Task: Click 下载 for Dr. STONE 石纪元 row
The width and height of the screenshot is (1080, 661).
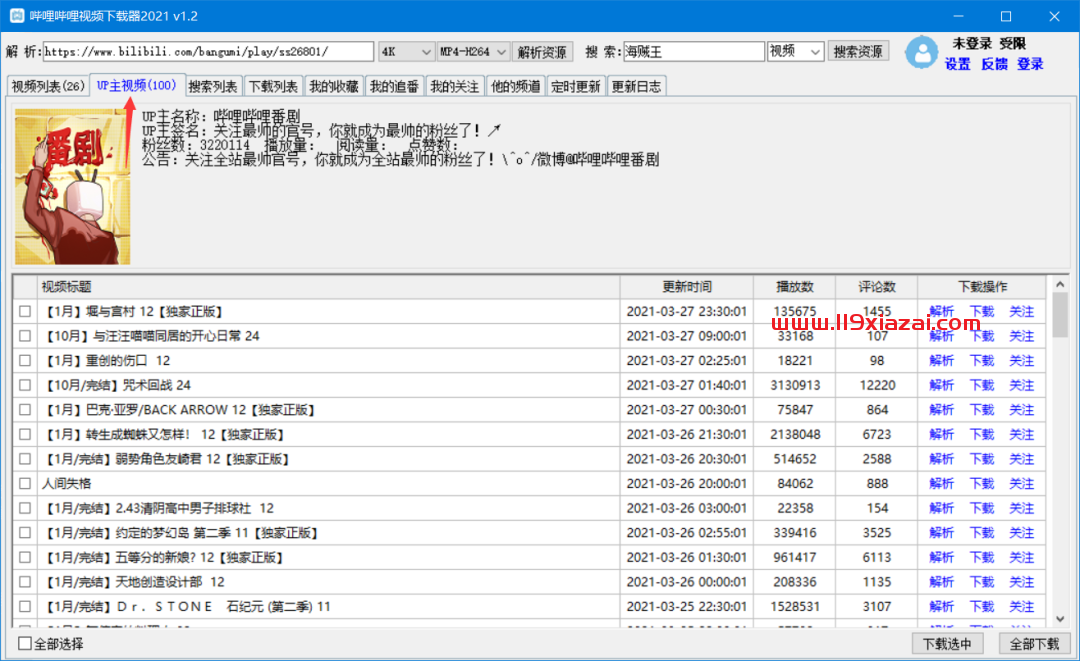Action: (x=982, y=607)
